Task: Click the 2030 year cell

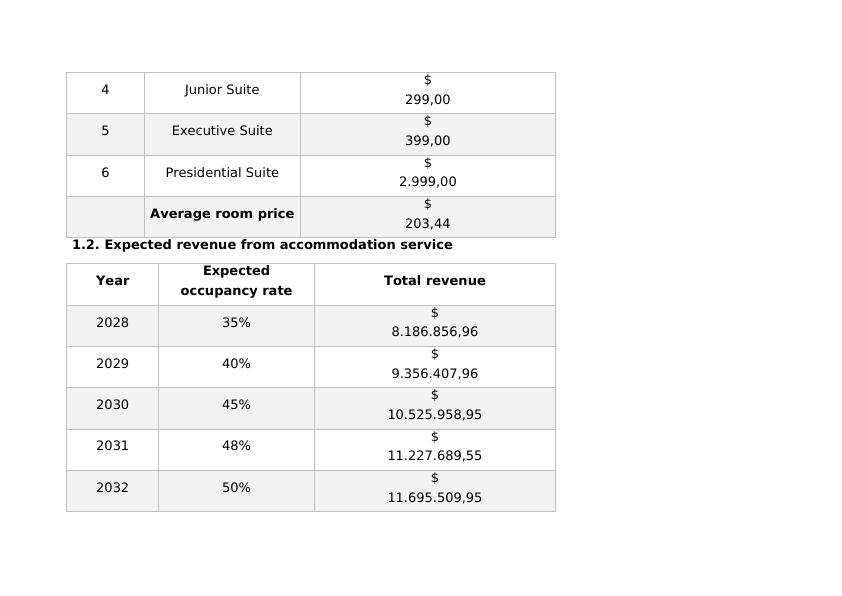Action: point(112,405)
